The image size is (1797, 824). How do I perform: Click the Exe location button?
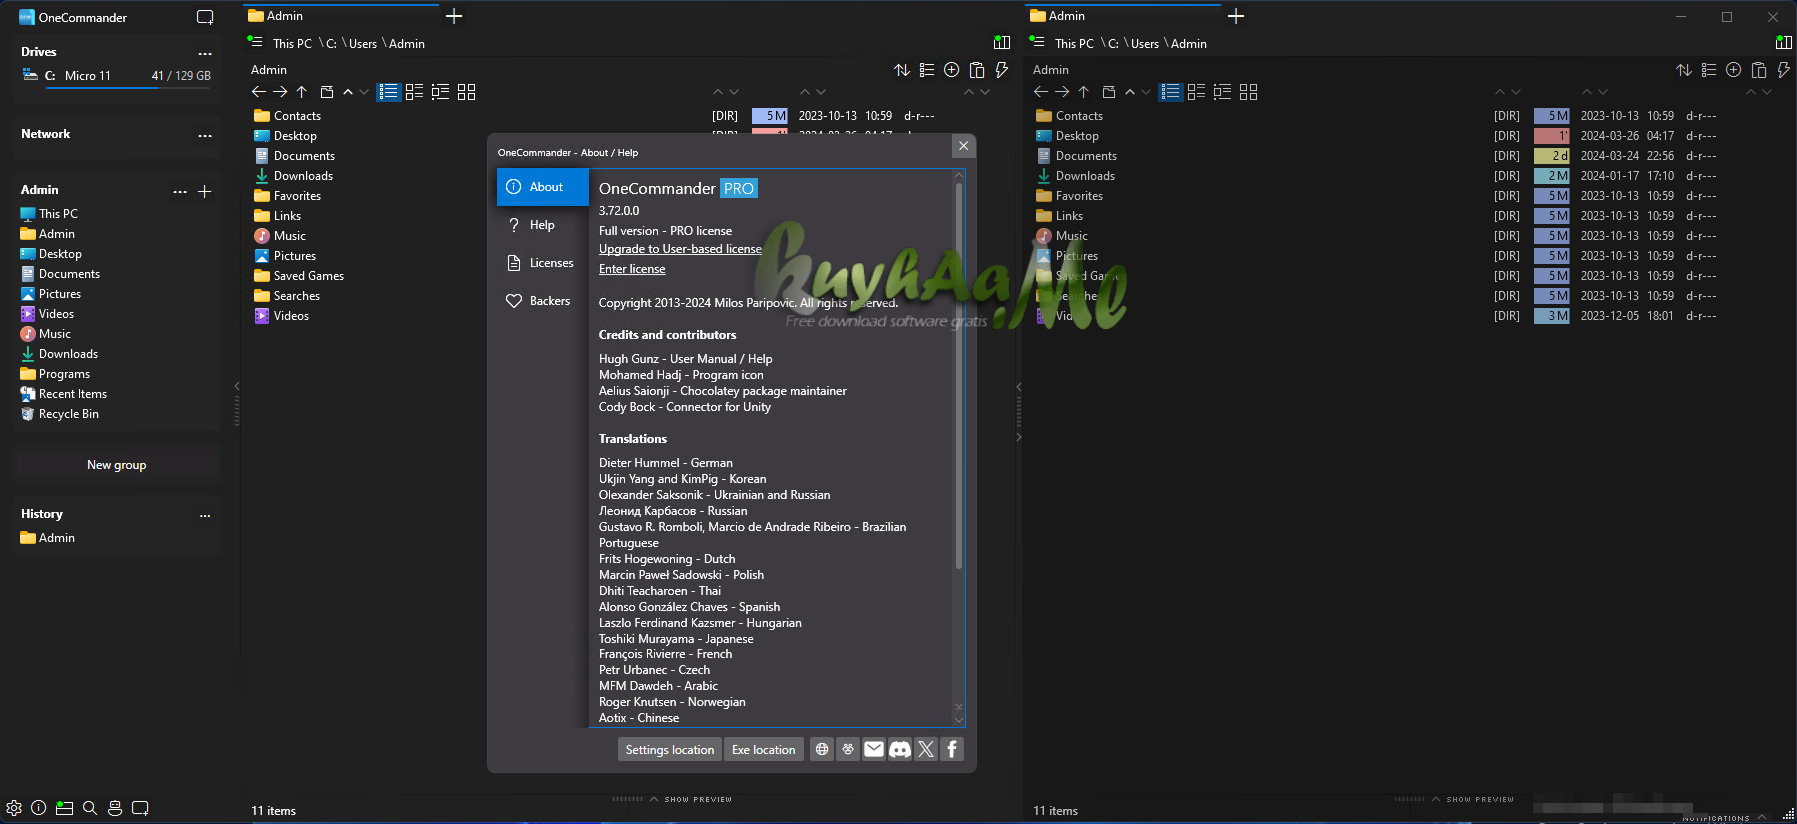pyautogui.click(x=764, y=749)
